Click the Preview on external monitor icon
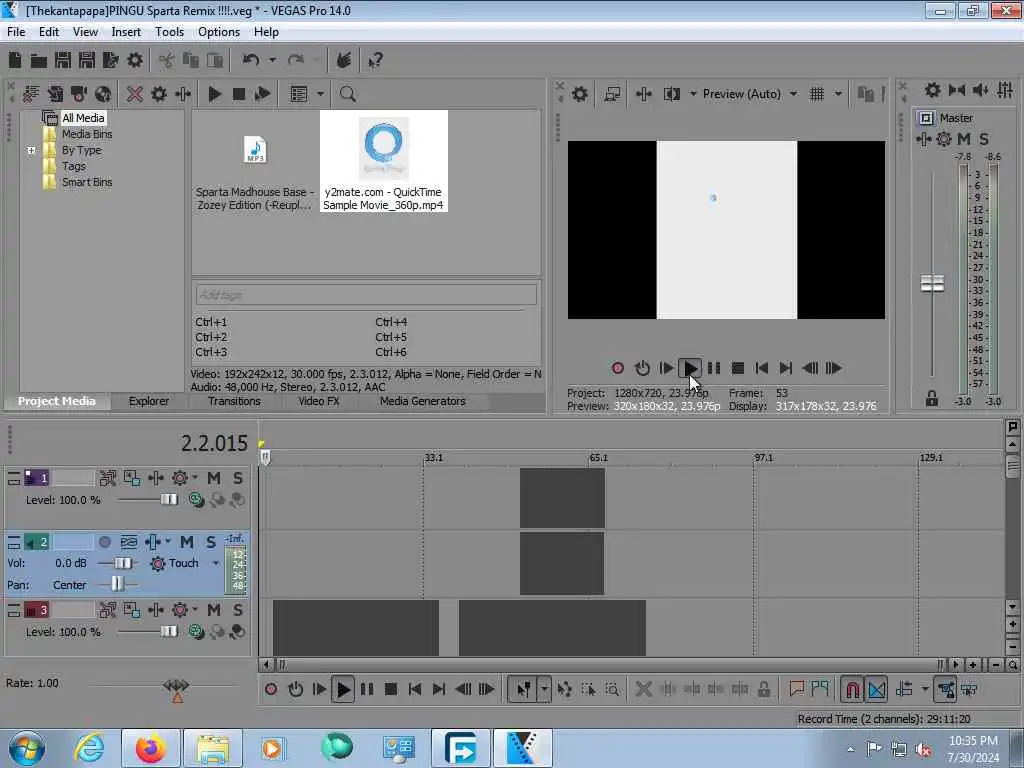The image size is (1024, 768). point(612,94)
